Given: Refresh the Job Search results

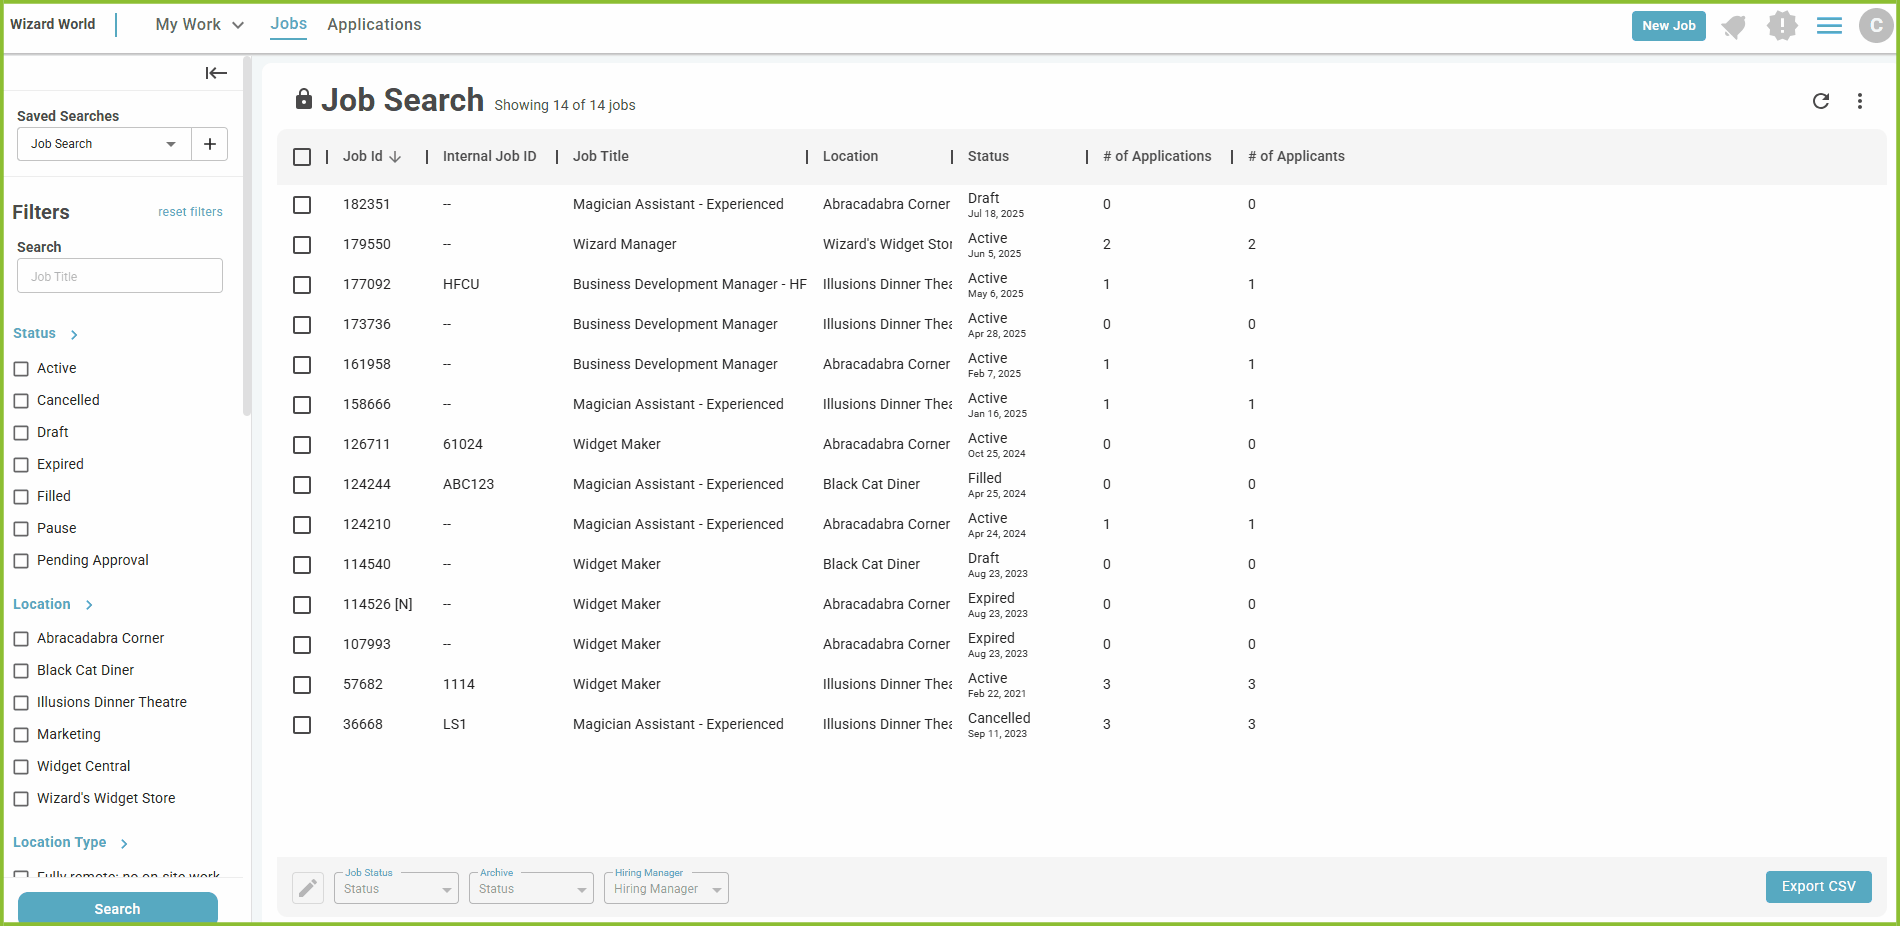Looking at the screenshot, I should pos(1821,101).
